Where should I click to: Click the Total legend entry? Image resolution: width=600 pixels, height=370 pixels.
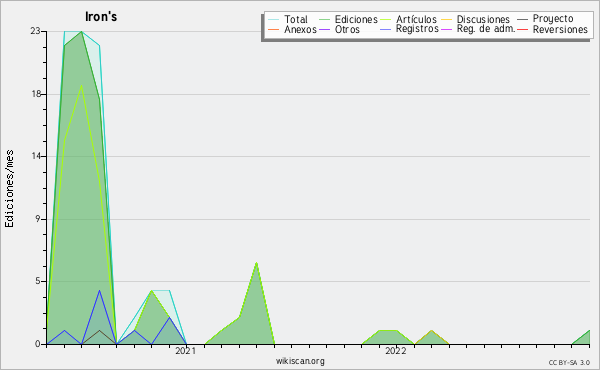(295, 19)
